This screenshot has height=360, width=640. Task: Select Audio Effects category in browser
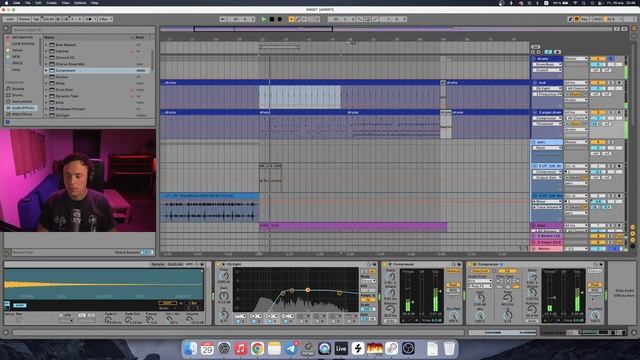22,108
